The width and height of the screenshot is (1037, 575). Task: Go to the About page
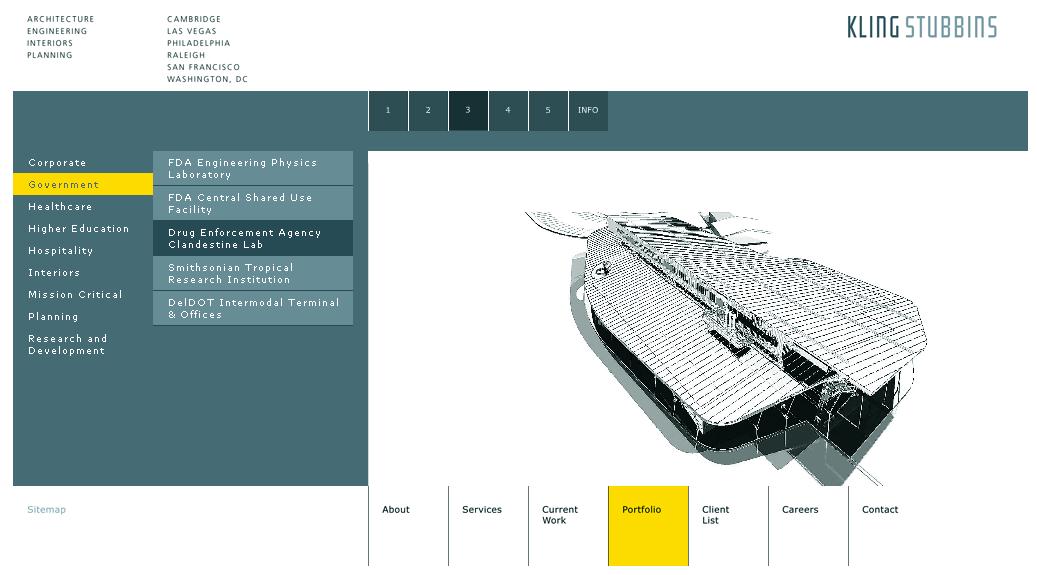pos(396,510)
